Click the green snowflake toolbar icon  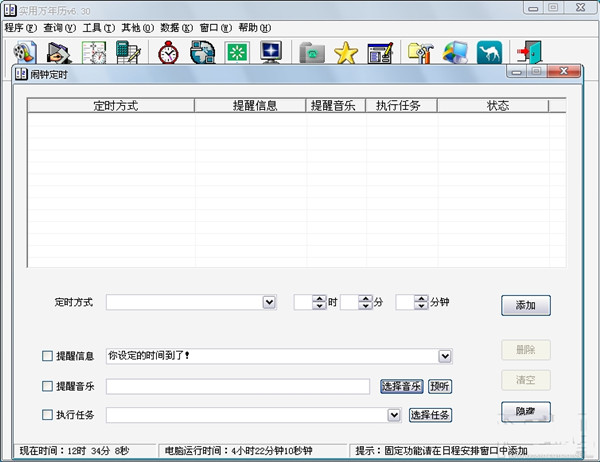point(237,52)
